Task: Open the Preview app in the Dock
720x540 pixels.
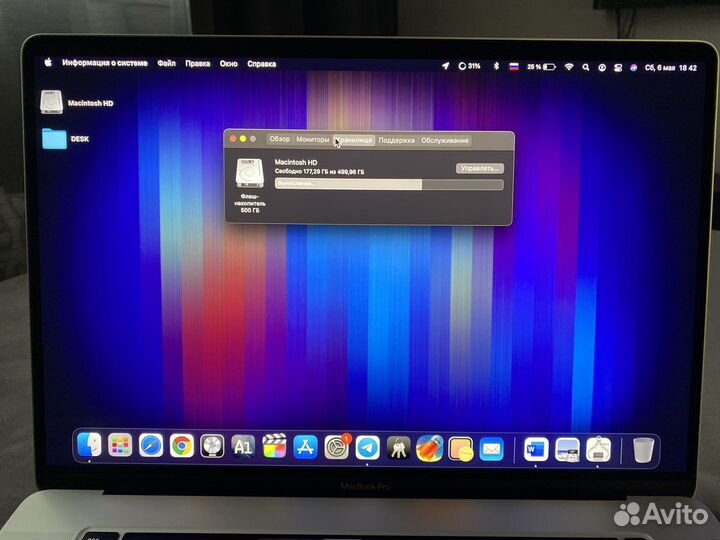Action: pos(567,450)
